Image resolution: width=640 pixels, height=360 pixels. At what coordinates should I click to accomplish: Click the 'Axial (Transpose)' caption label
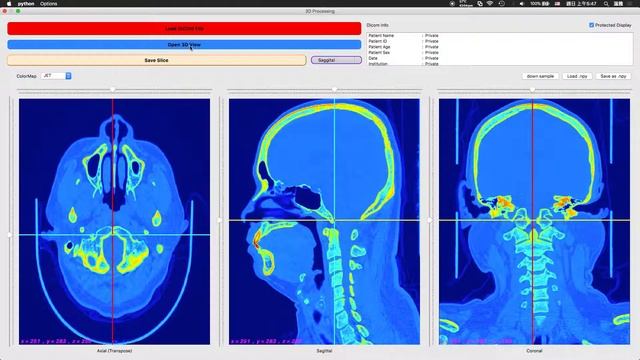click(114, 351)
